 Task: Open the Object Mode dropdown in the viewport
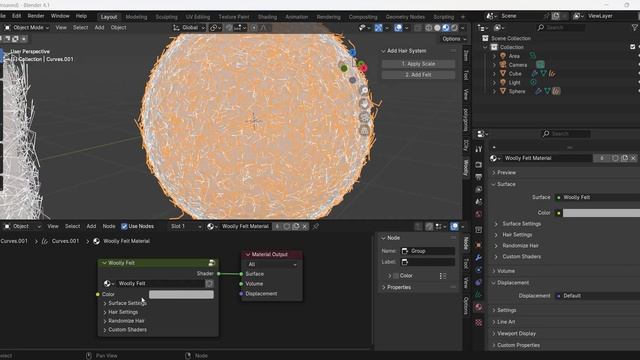click(x=27, y=28)
